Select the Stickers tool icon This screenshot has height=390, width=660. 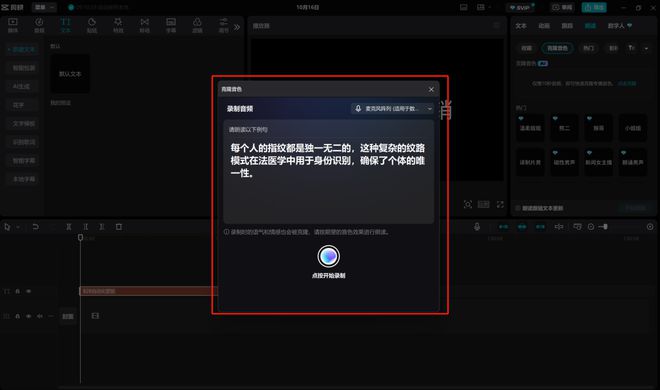[92, 25]
